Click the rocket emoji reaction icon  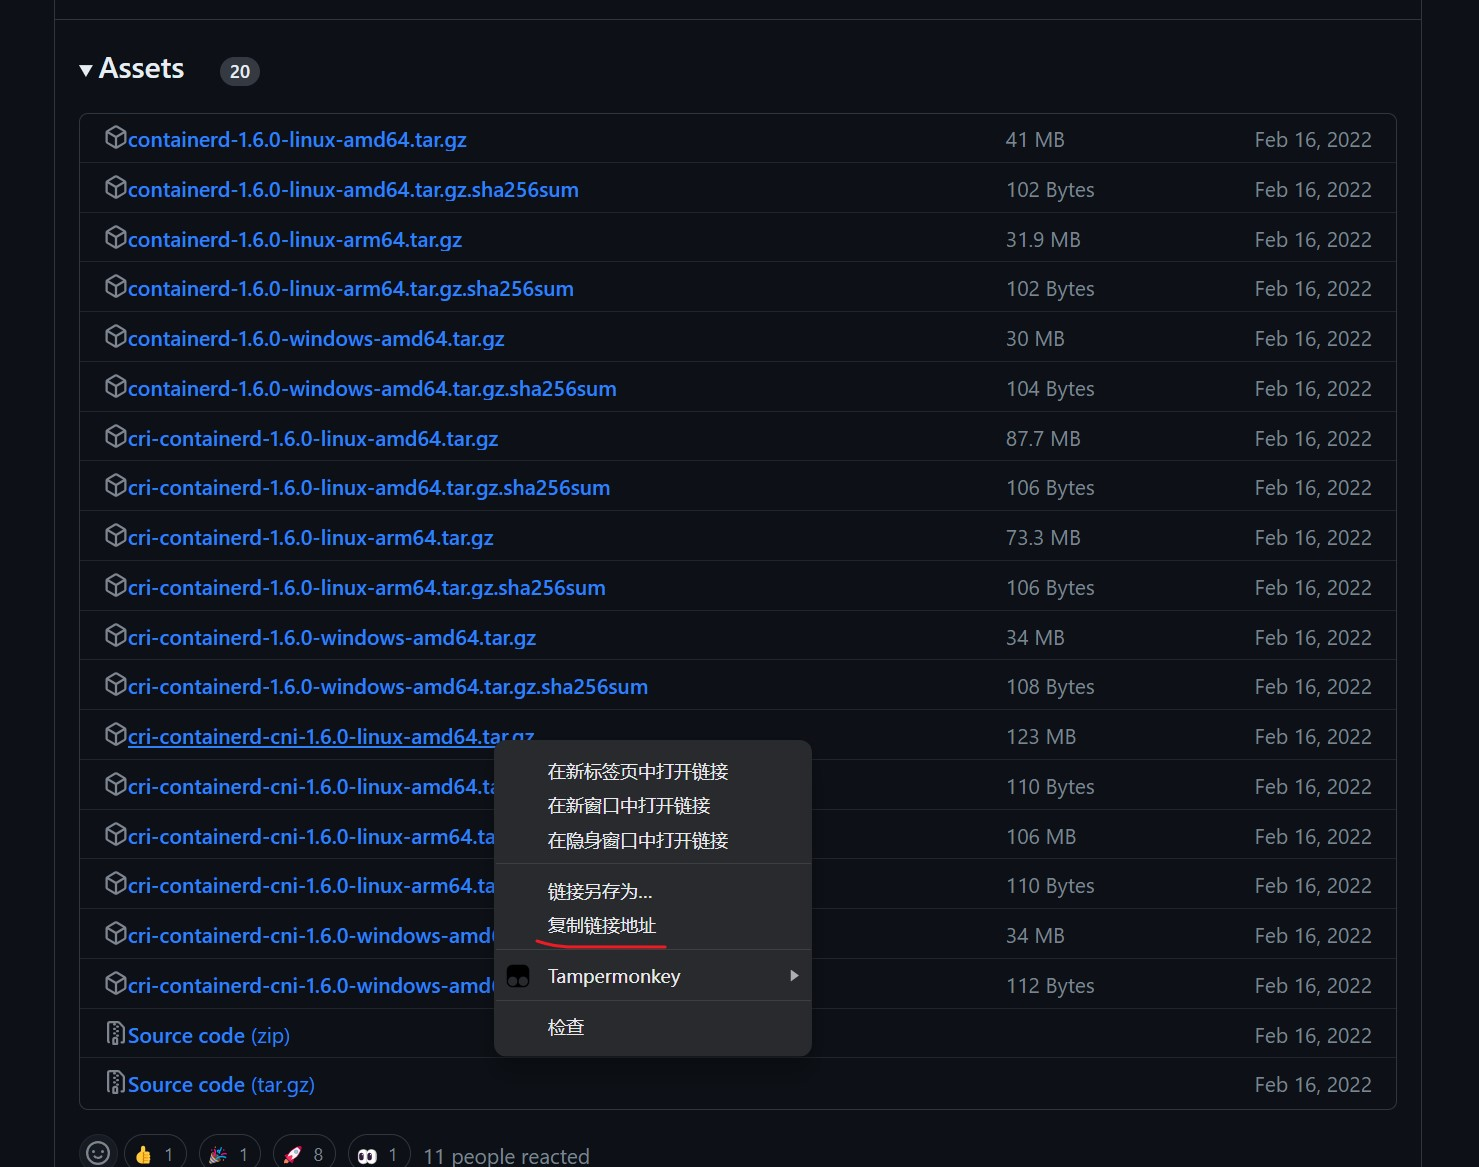point(295,1153)
